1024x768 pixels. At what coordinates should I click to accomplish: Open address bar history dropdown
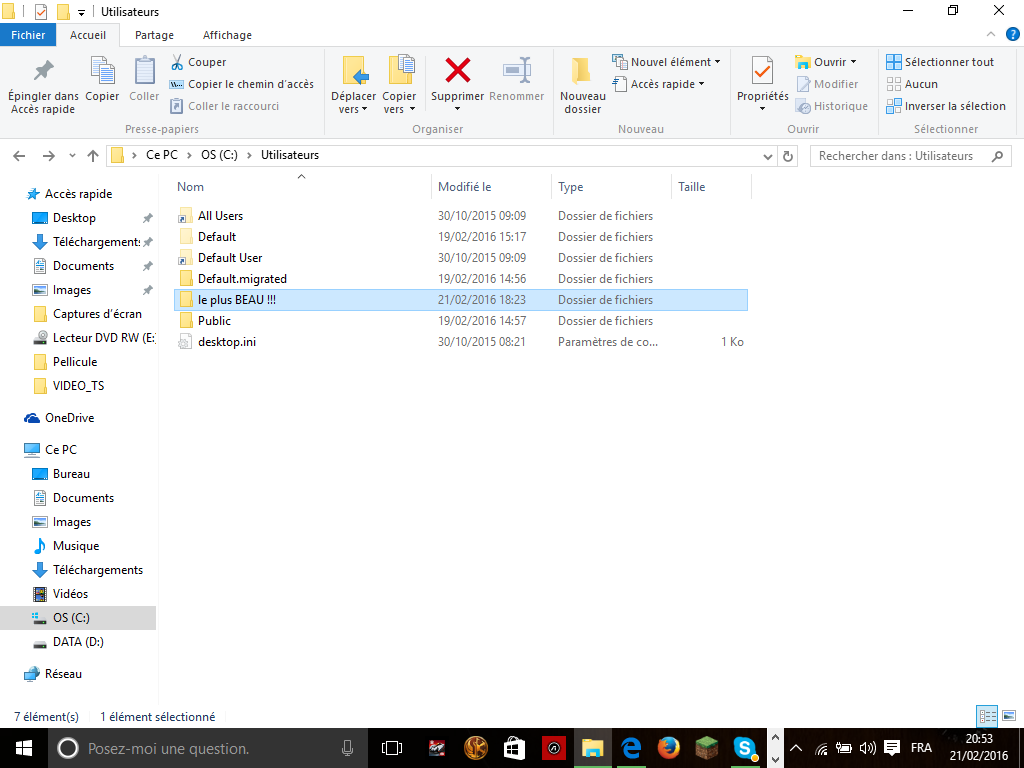[x=767, y=156]
